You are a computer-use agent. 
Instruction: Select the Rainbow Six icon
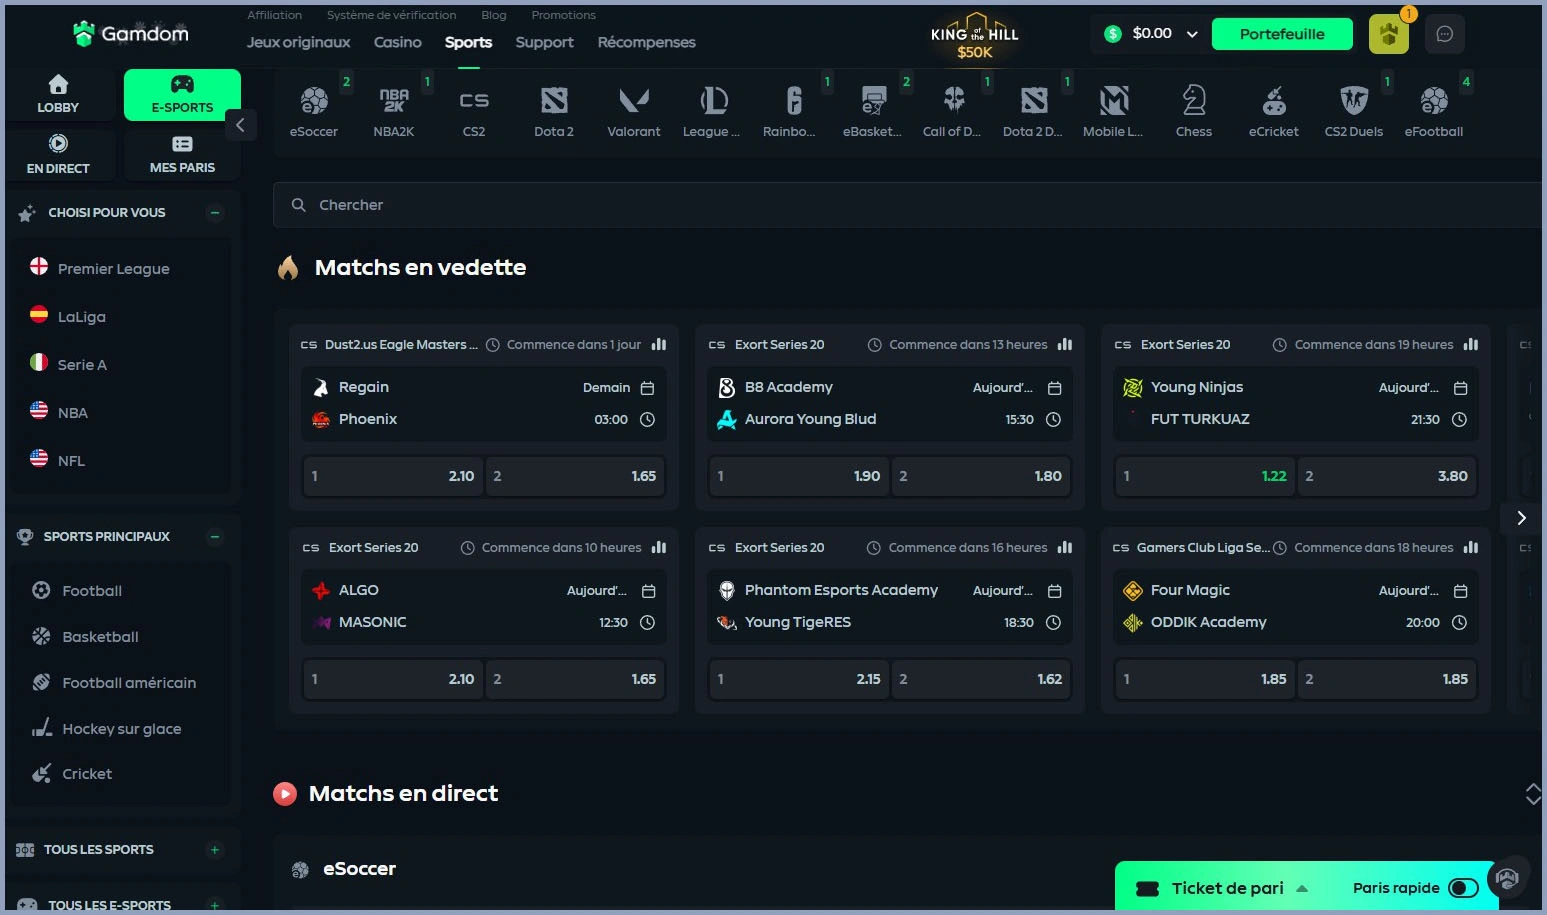coord(794,101)
